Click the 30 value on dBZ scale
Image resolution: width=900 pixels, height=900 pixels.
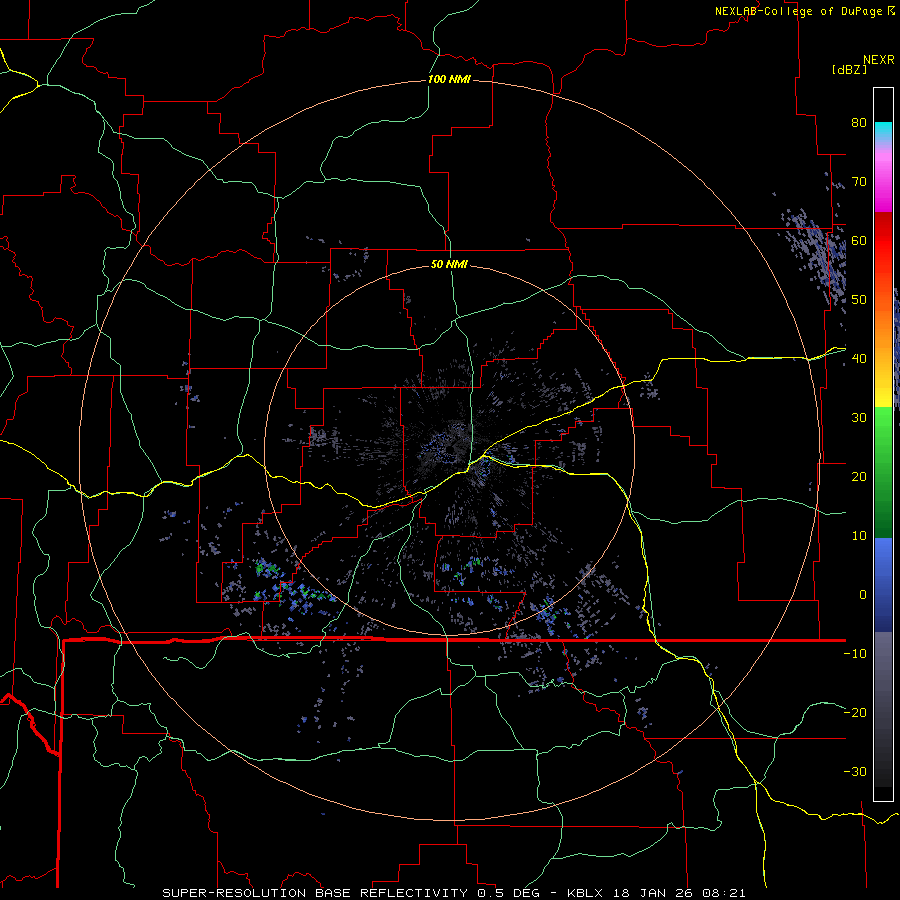pyautogui.click(x=859, y=418)
